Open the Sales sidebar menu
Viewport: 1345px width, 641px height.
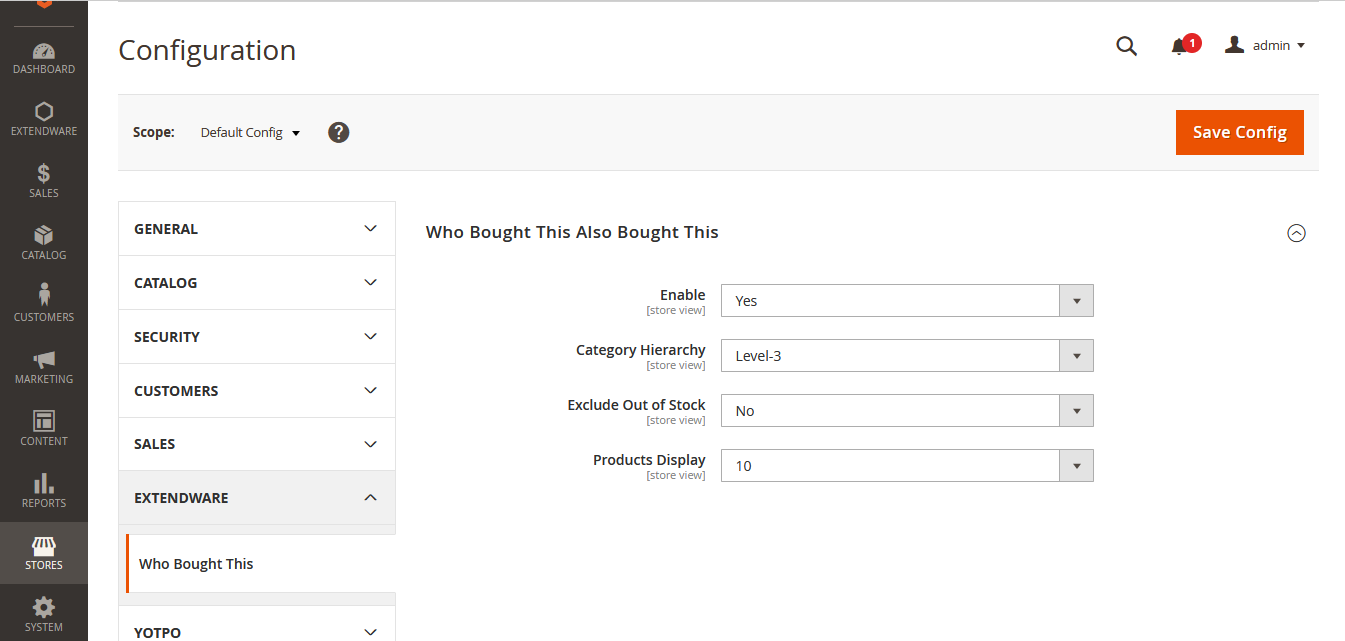[44, 182]
